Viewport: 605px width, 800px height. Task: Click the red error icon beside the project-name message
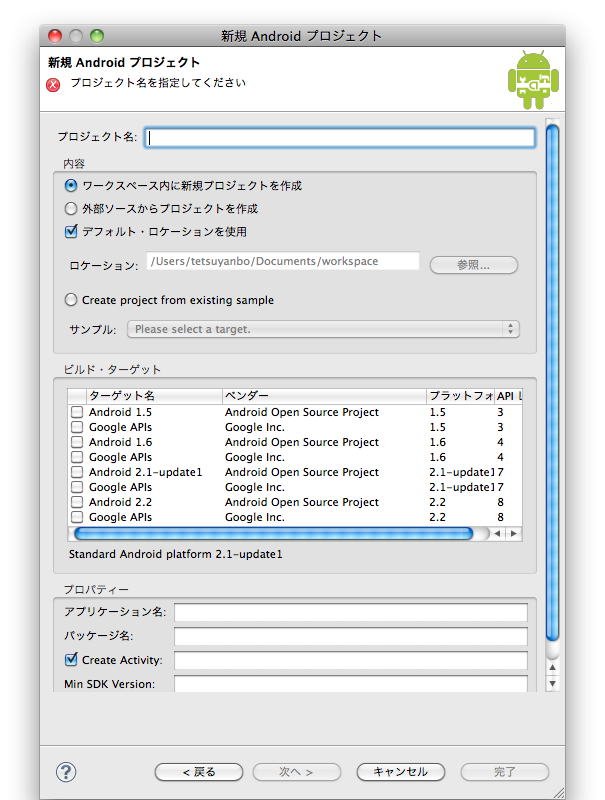pyautogui.click(x=53, y=85)
